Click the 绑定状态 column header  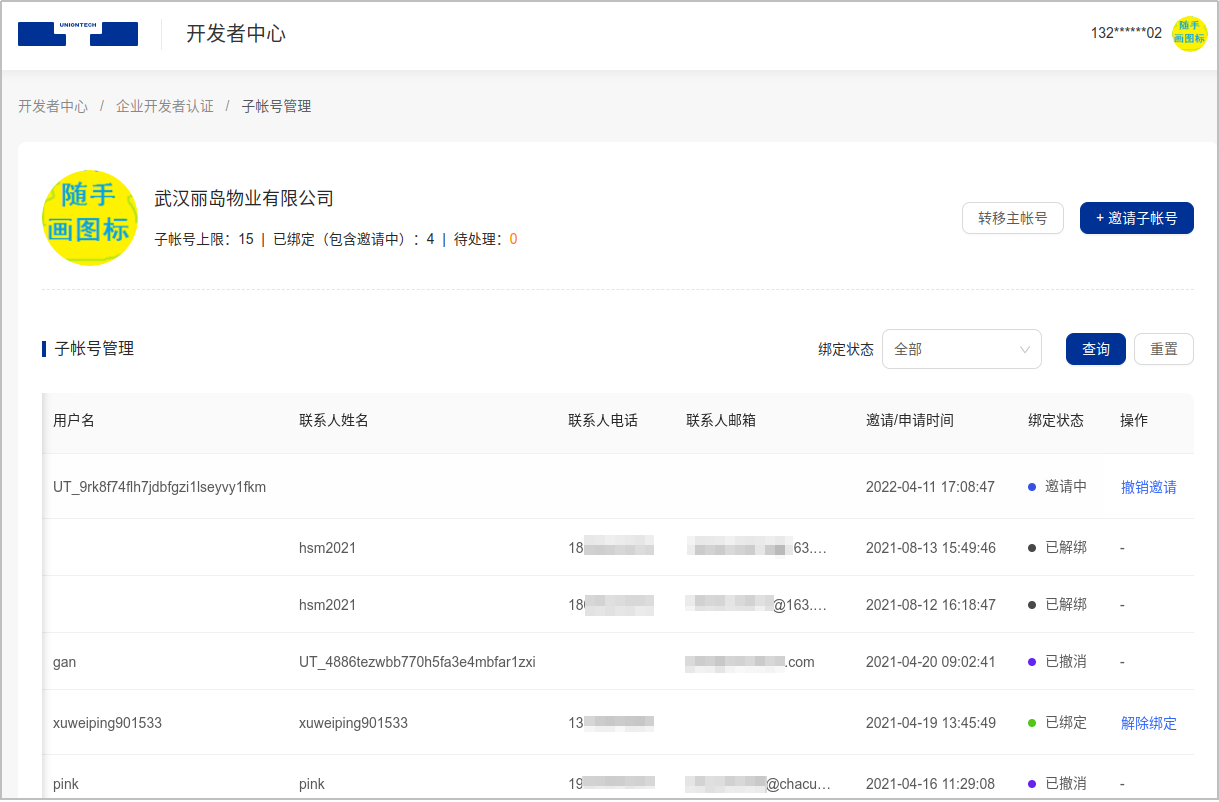coord(1055,421)
